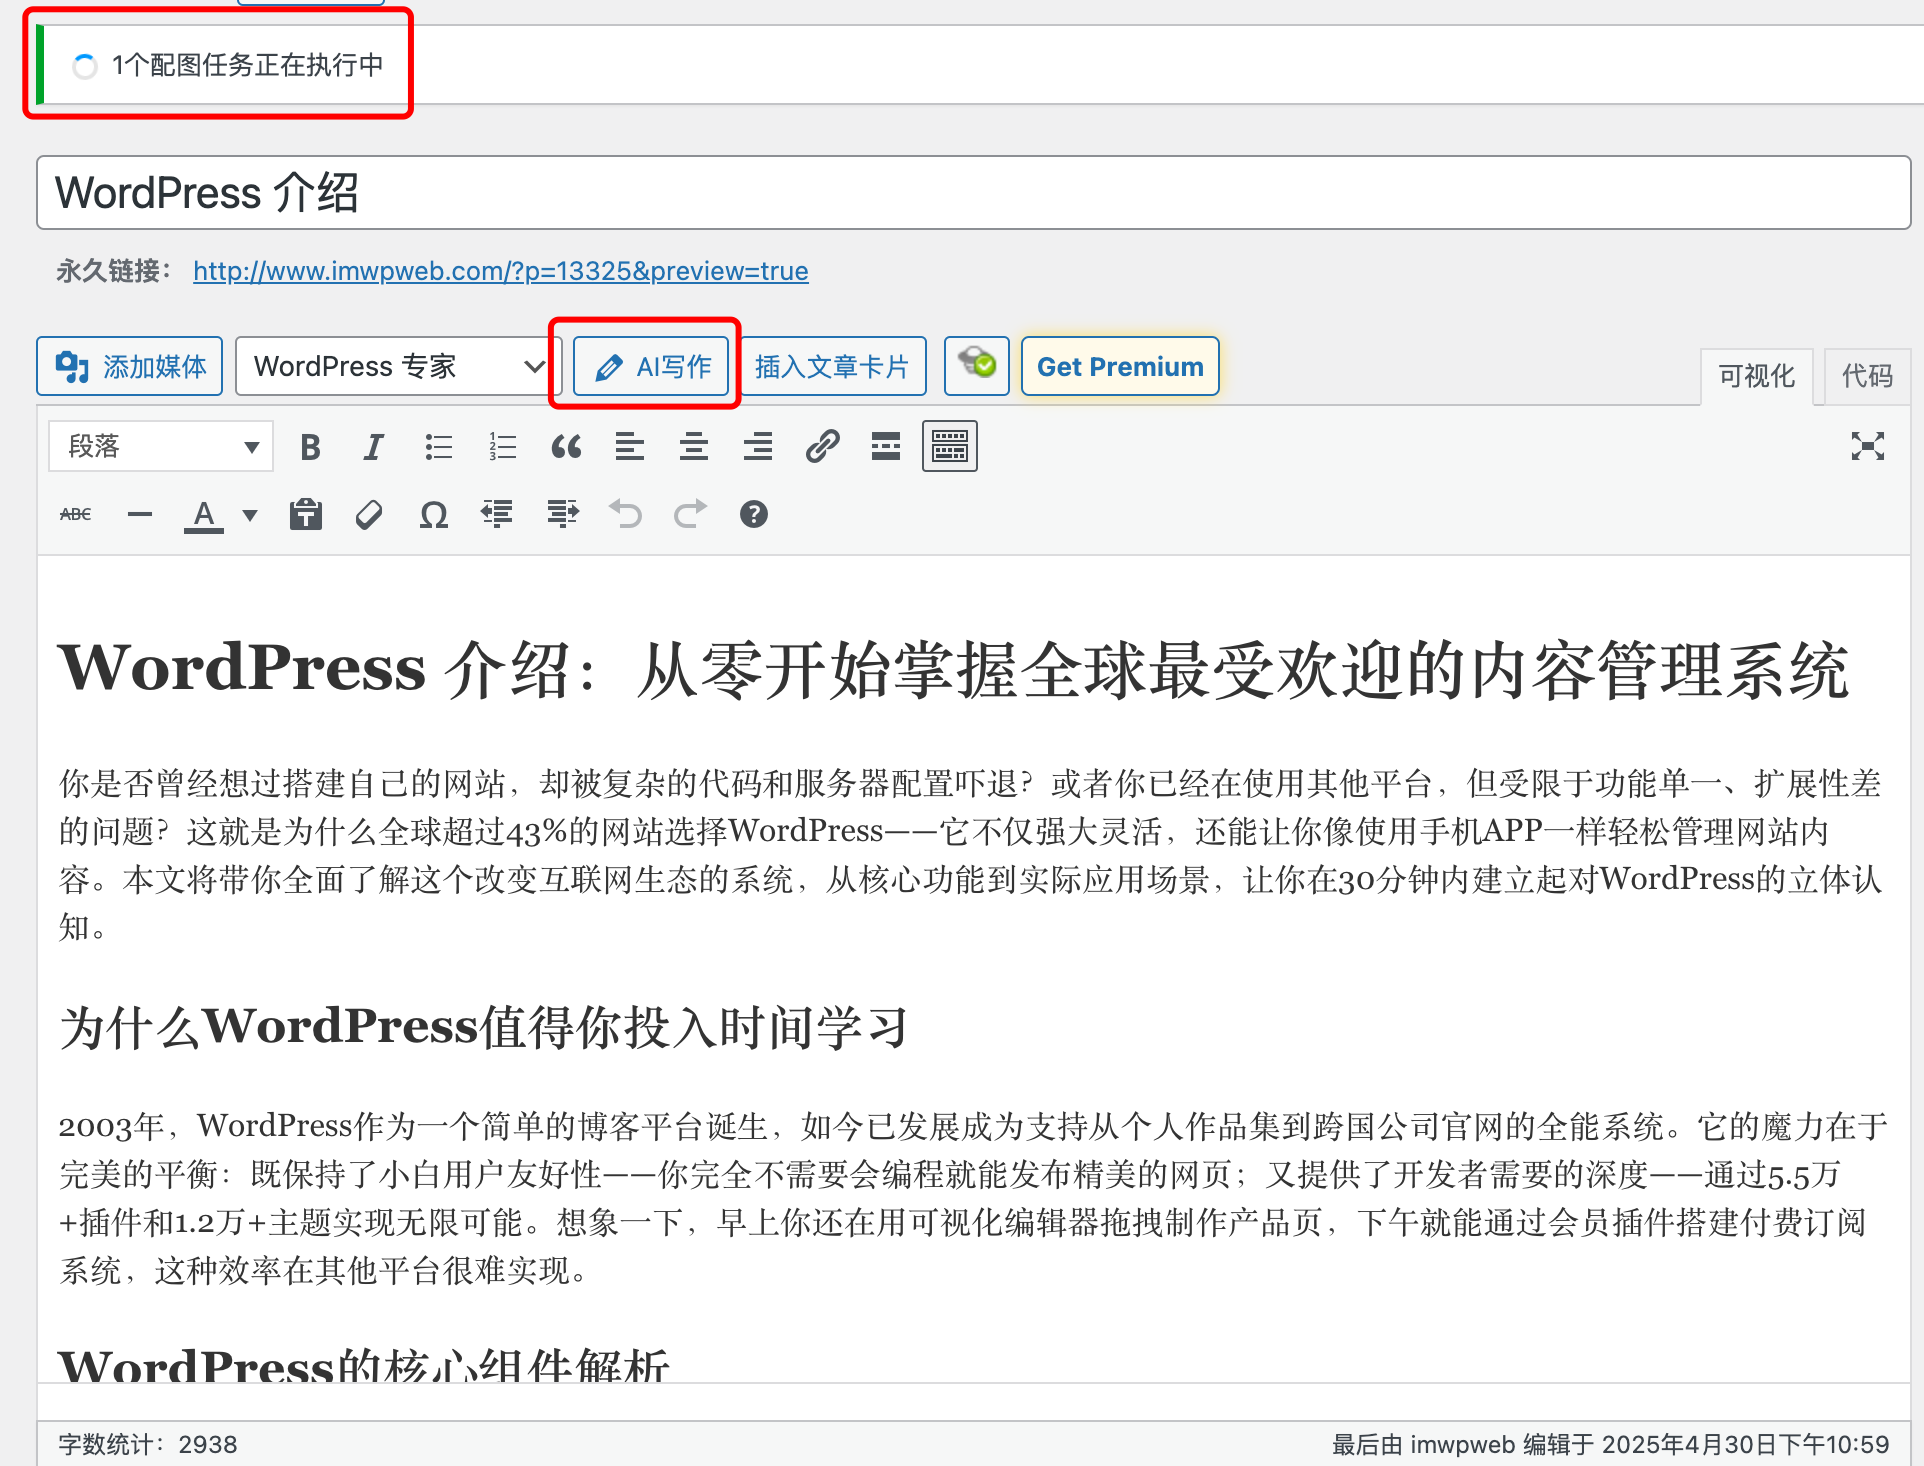Insert the Read More tag
Screen dimensions: 1924x1466
886,446
